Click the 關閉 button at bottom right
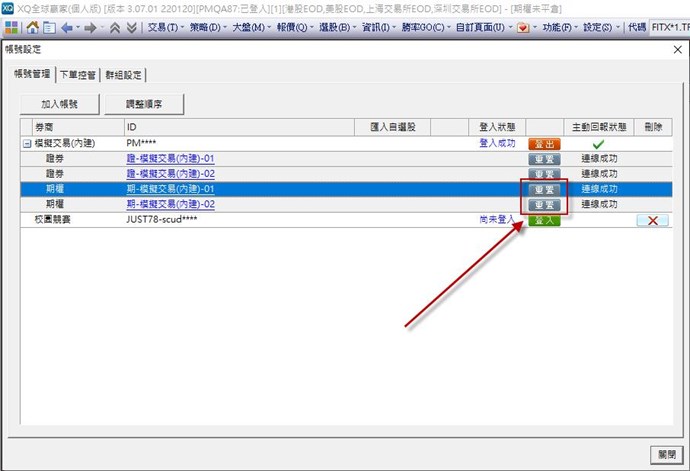The width and height of the screenshot is (690, 471). (x=663, y=452)
